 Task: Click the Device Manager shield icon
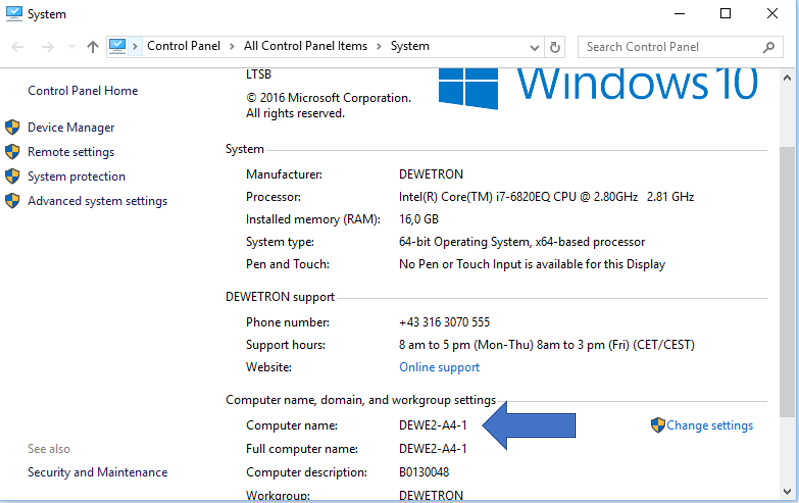(x=12, y=127)
